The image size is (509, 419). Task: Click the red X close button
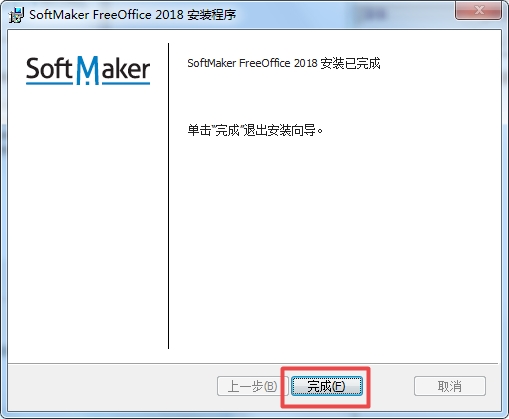tap(479, 10)
